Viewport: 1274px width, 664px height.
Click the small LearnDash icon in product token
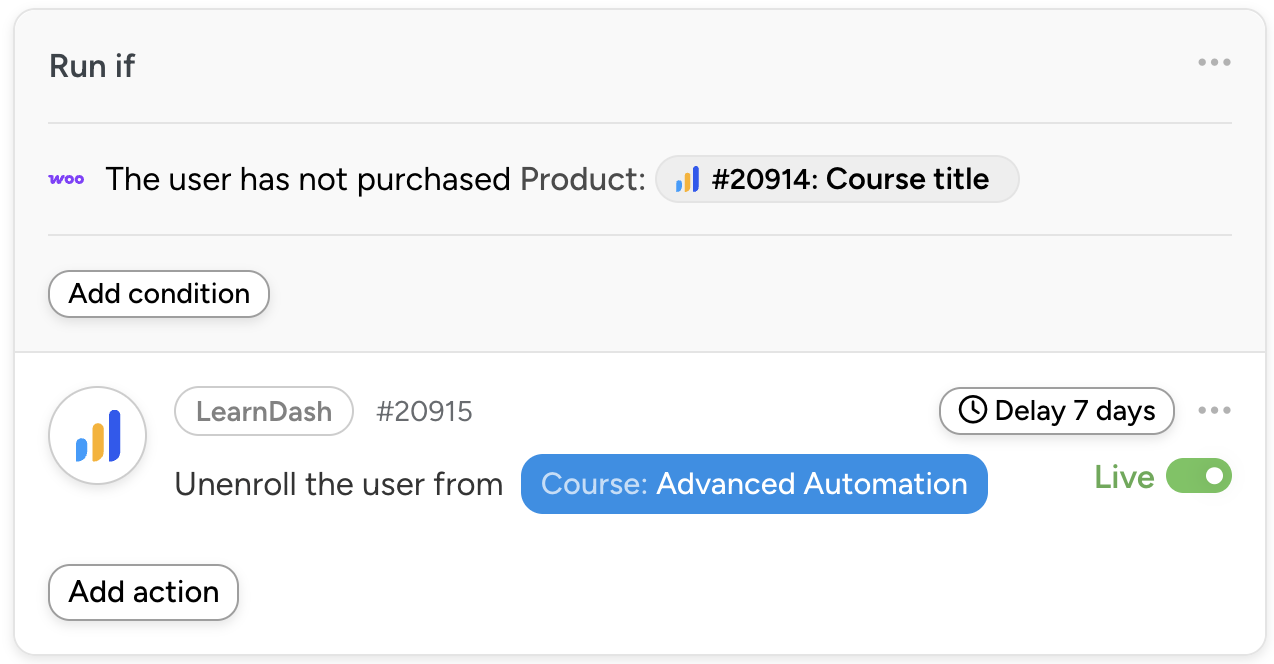click(x=687, y=180)
